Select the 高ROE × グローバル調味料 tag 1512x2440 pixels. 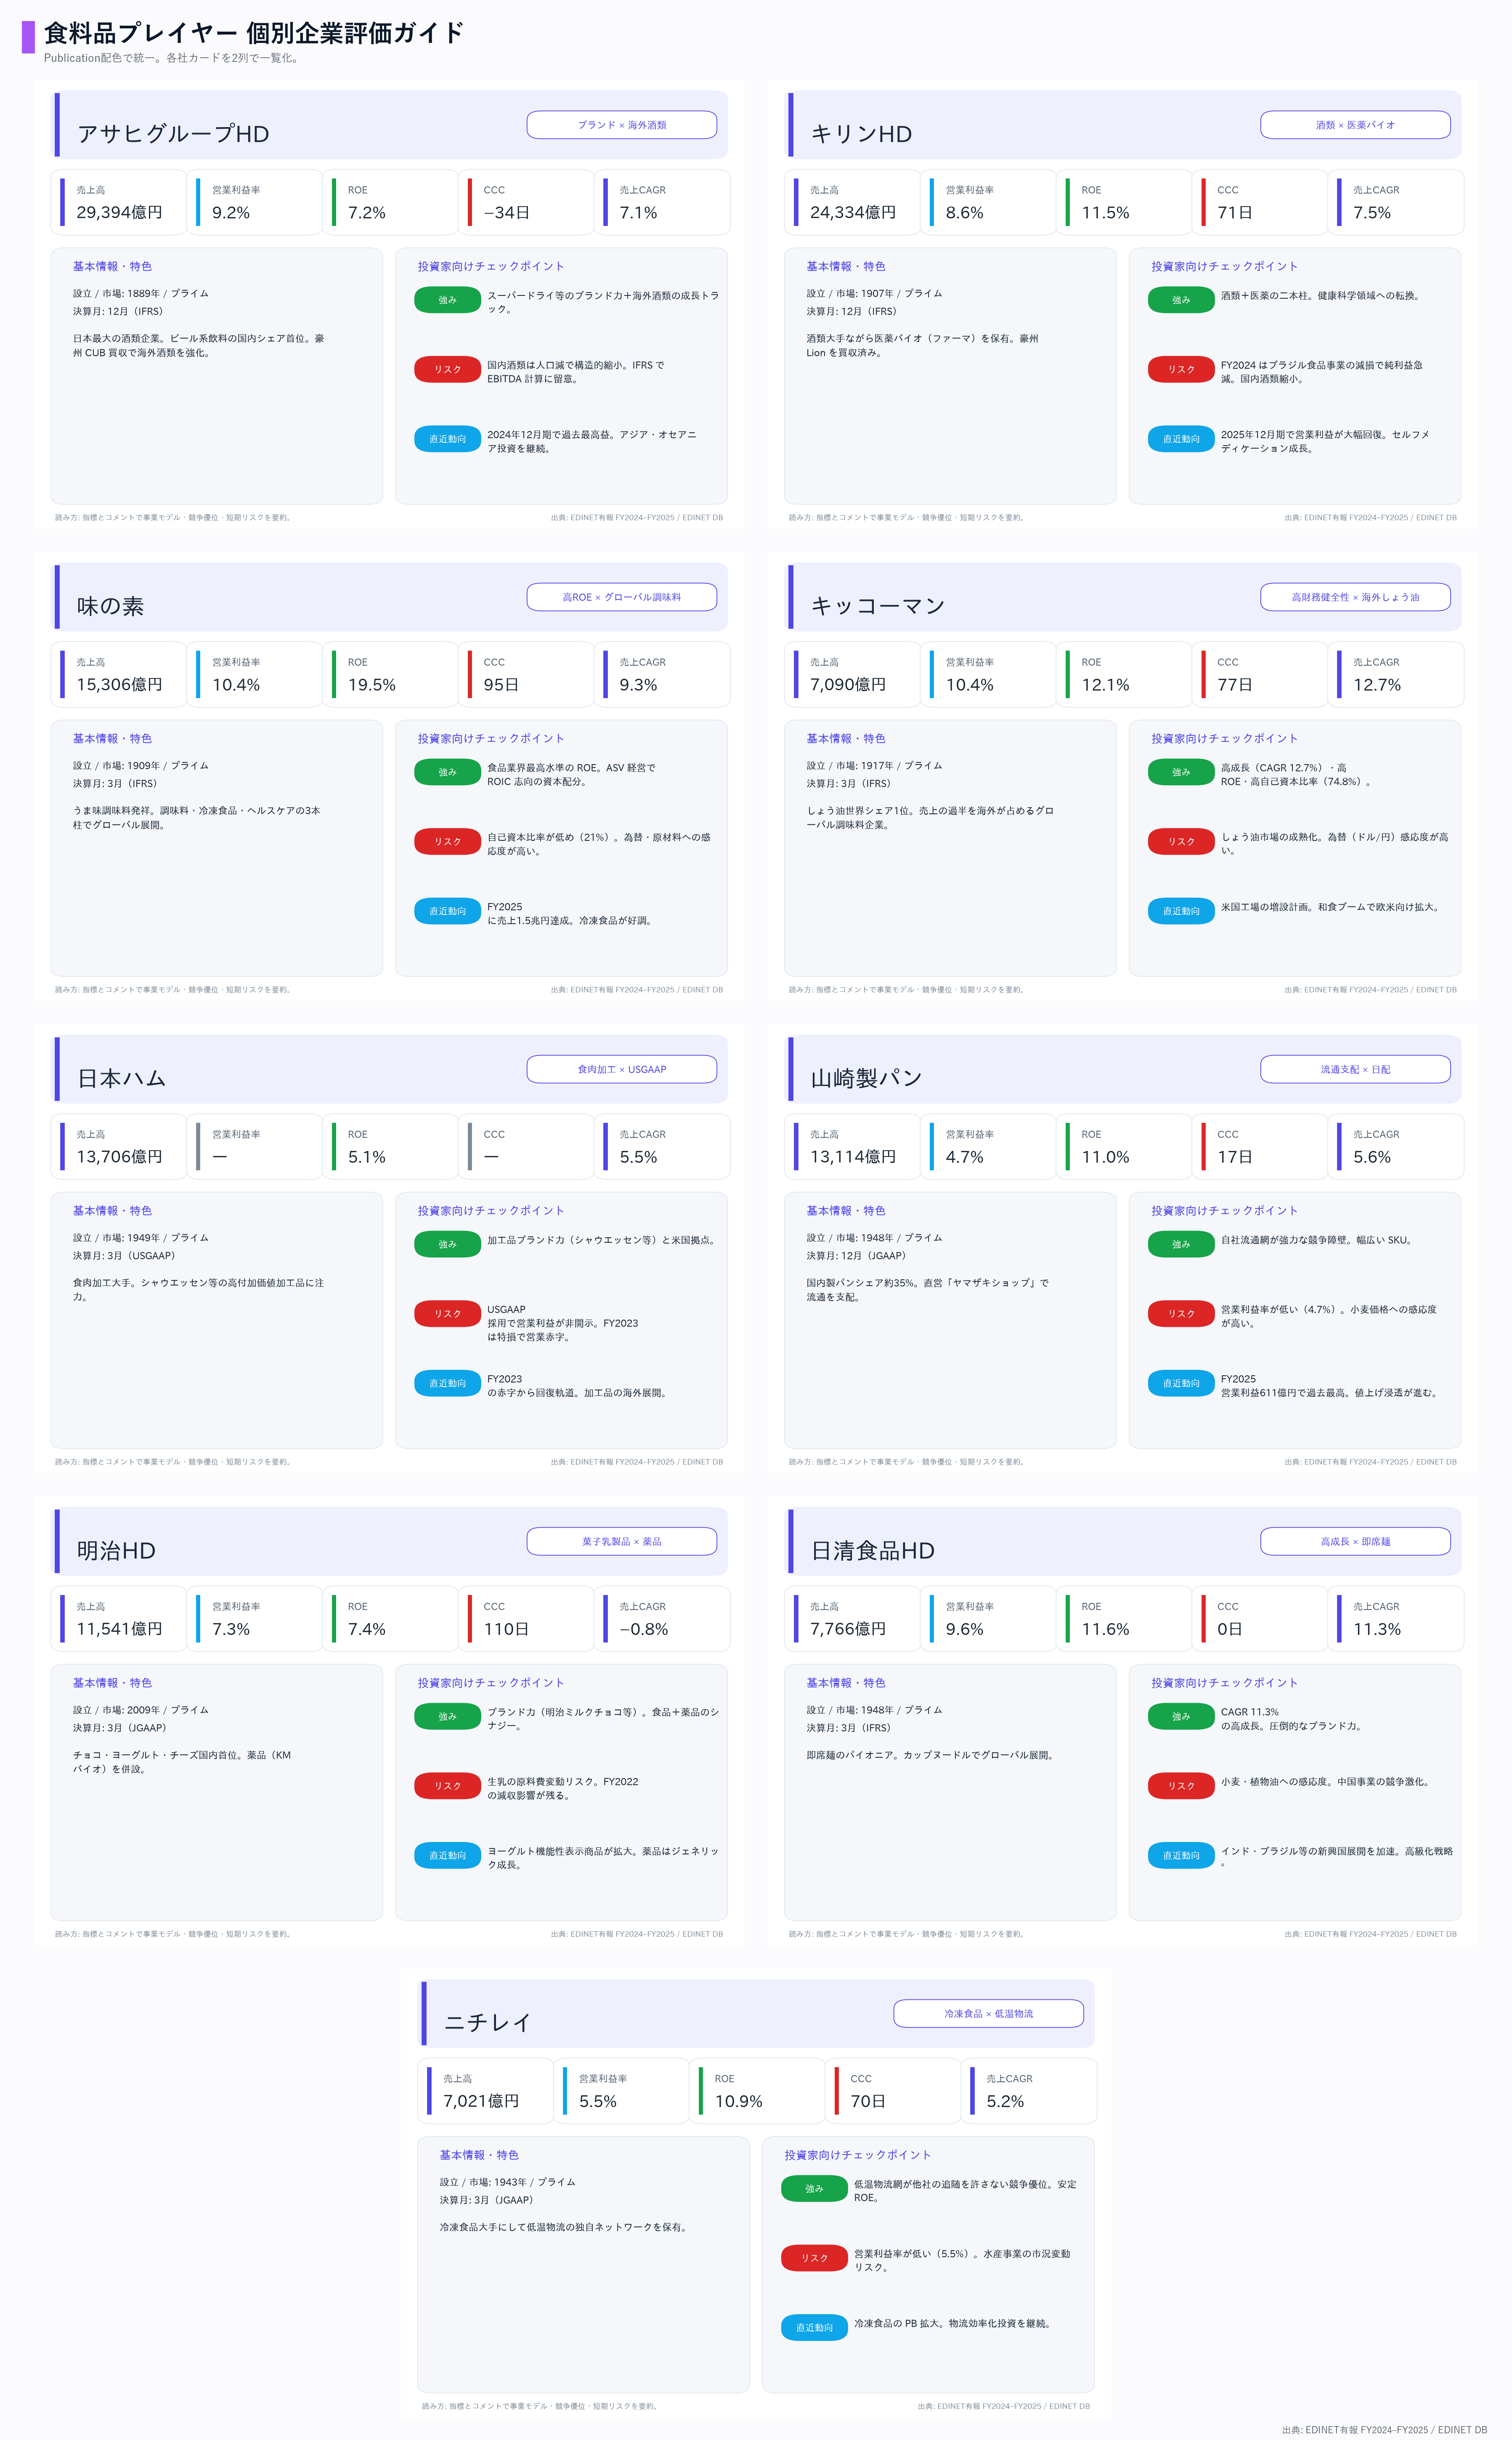pos(621,597)
